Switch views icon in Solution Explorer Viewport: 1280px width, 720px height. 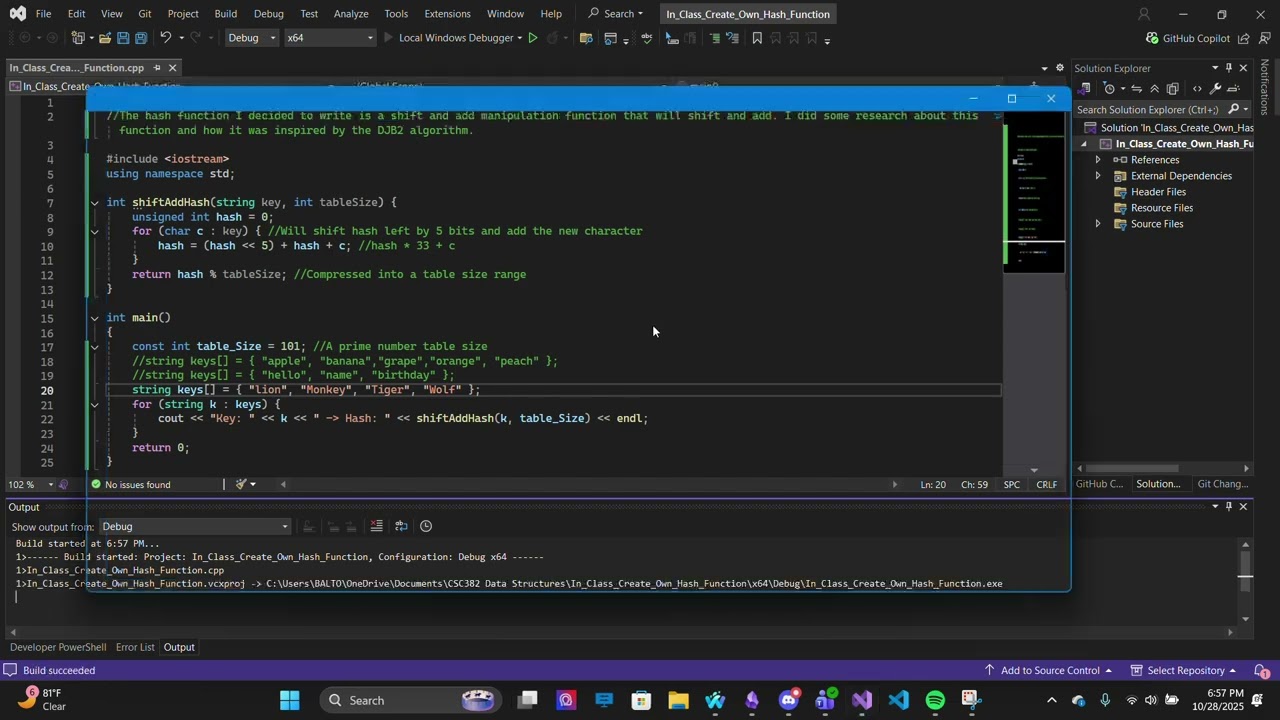(1083, 89)
